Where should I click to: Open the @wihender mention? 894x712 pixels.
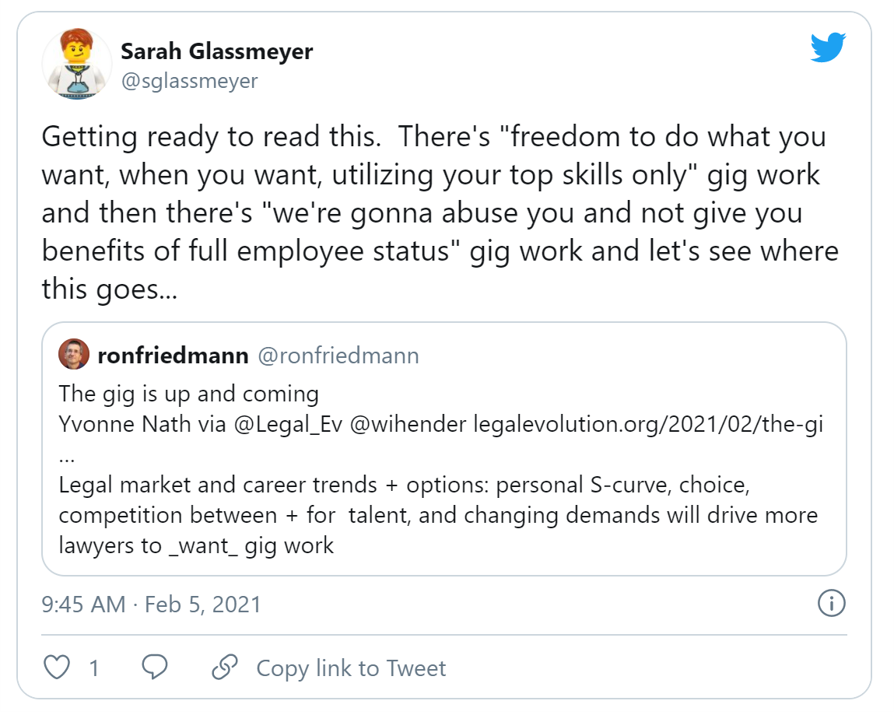(408, 425)
